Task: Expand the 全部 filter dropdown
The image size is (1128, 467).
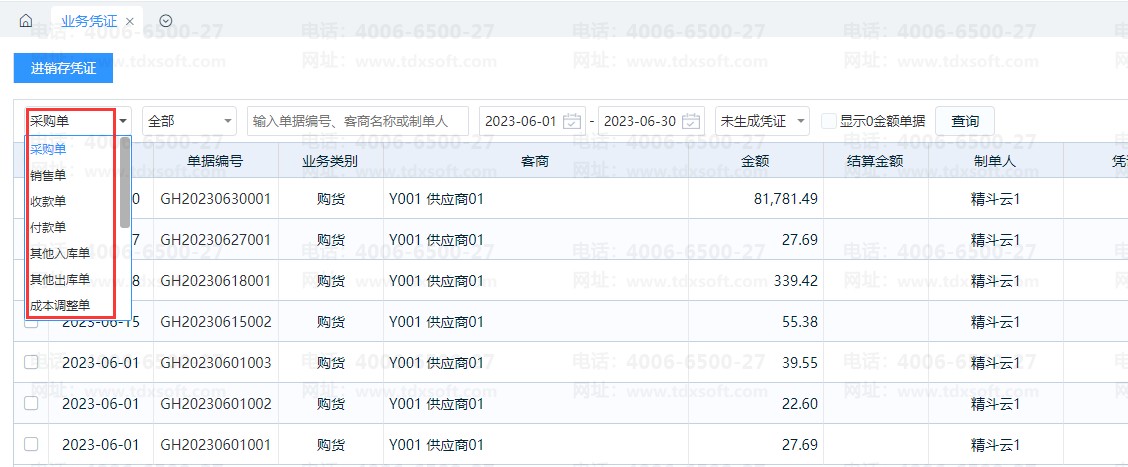Action: (190, 121)
